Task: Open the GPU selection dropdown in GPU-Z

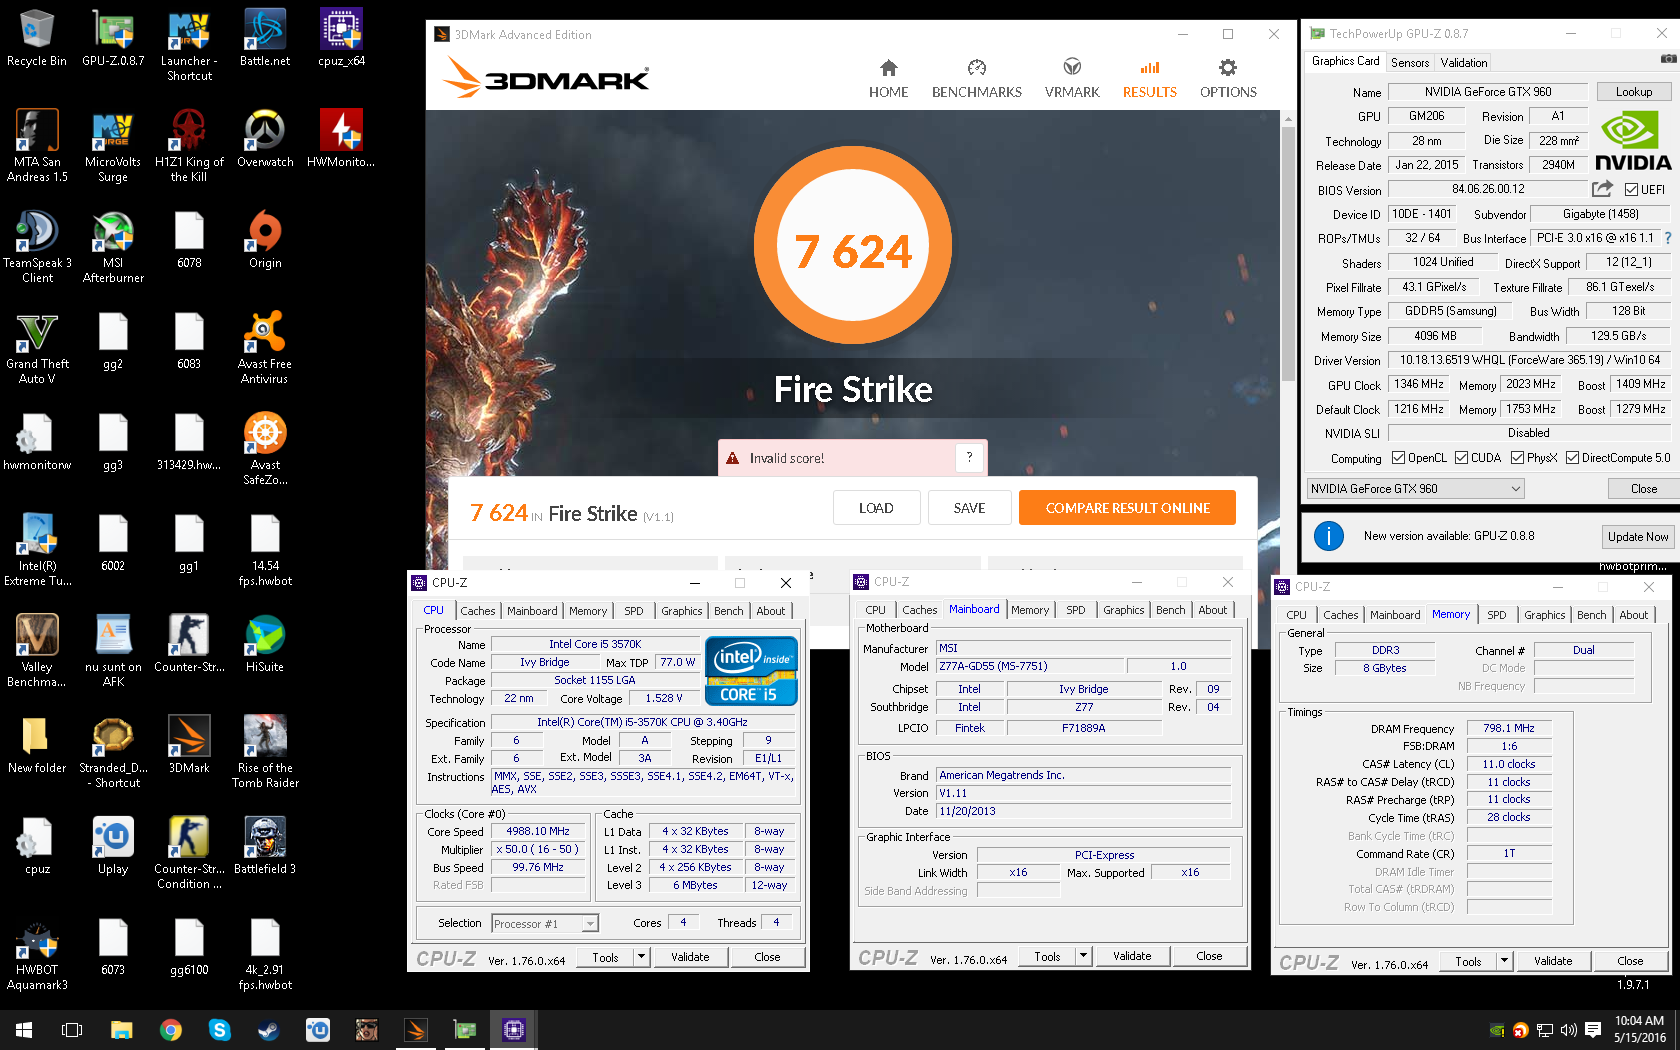Action: (x=1415, y=489)
